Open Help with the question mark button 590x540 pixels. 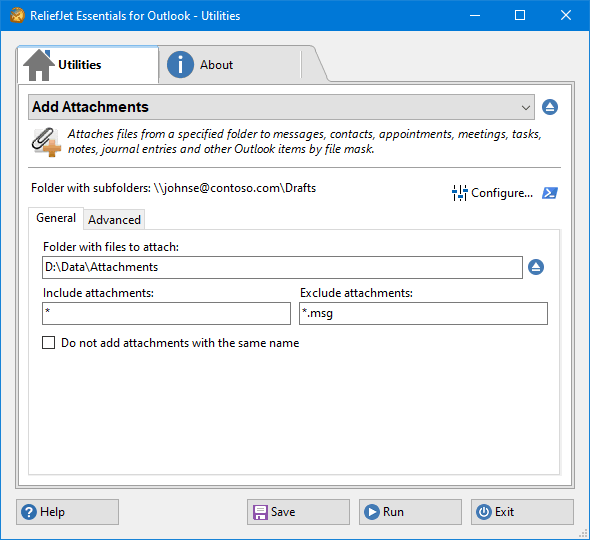[x=67, y=512]
